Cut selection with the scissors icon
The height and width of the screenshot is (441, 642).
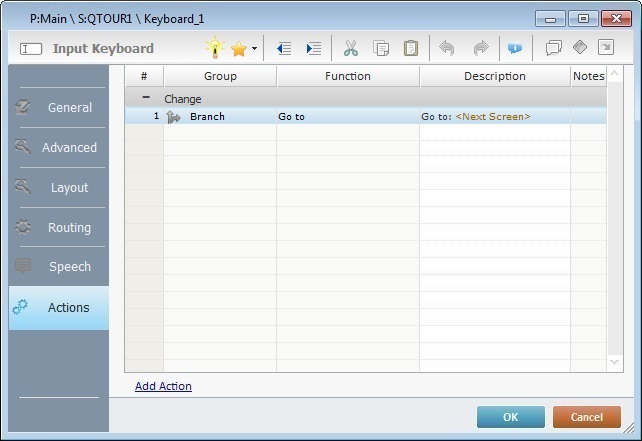pos(351,48)
